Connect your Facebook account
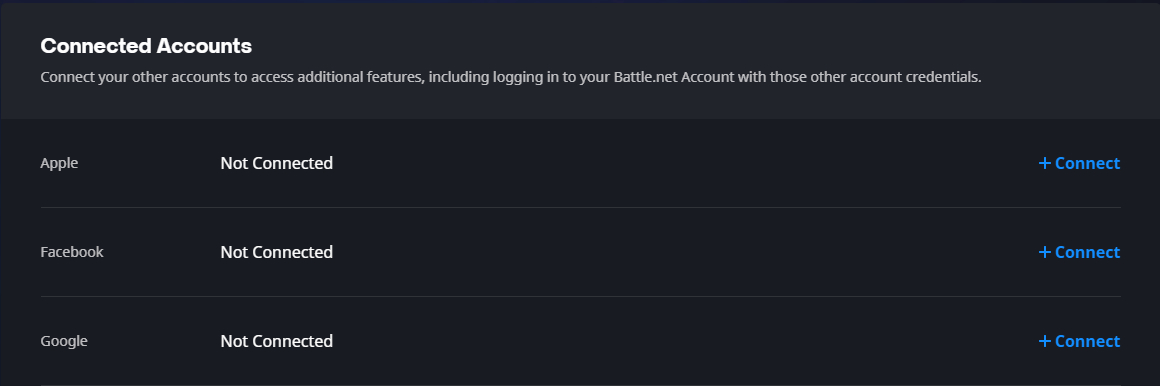This screenshot has height=386, width=1160. coord(1079,252)
